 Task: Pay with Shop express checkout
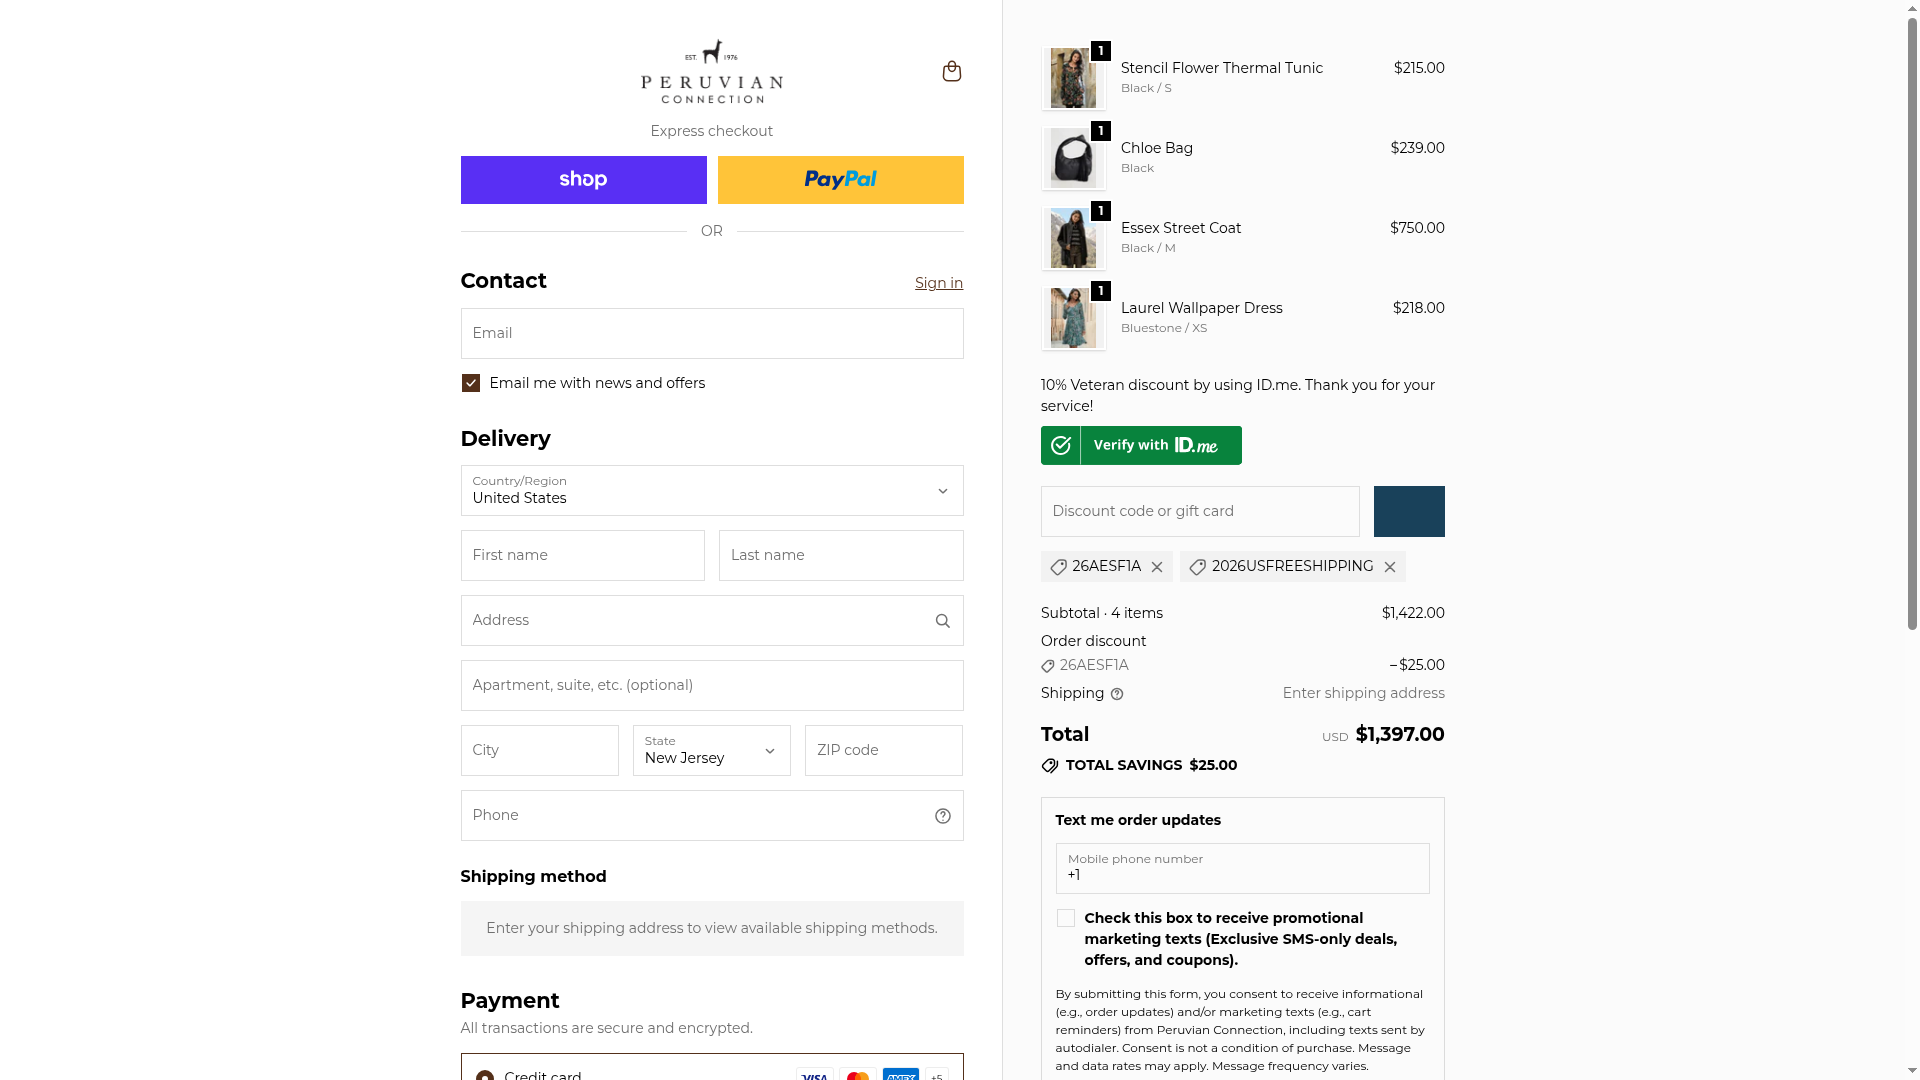pos(583,180)
